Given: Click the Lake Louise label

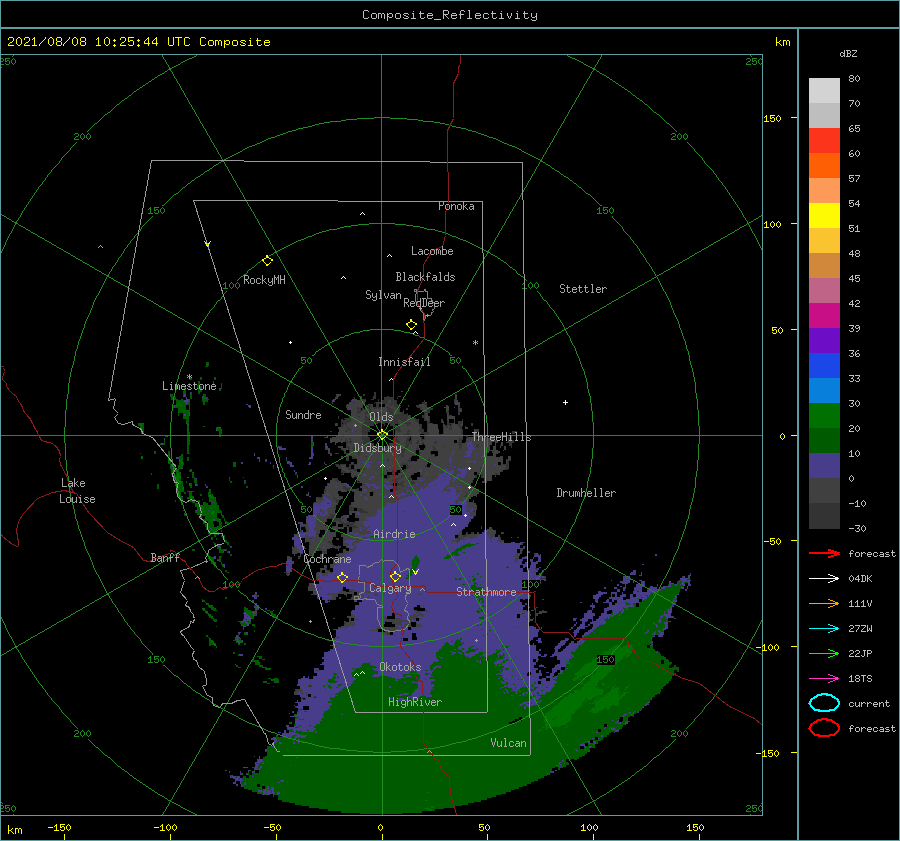Looking at the screenshot, I should pos(77,491).
